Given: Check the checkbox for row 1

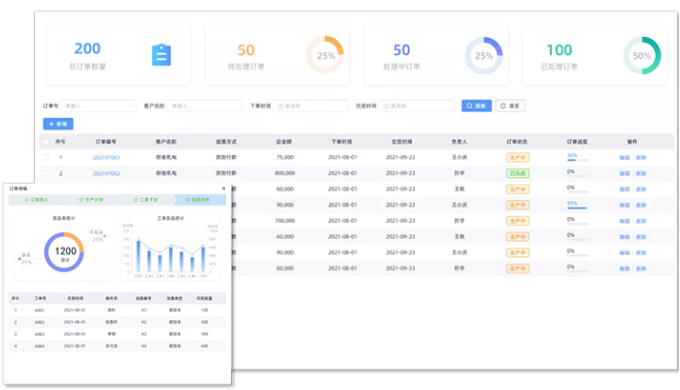Looking at the screenshot, I should tap(46, 157).
